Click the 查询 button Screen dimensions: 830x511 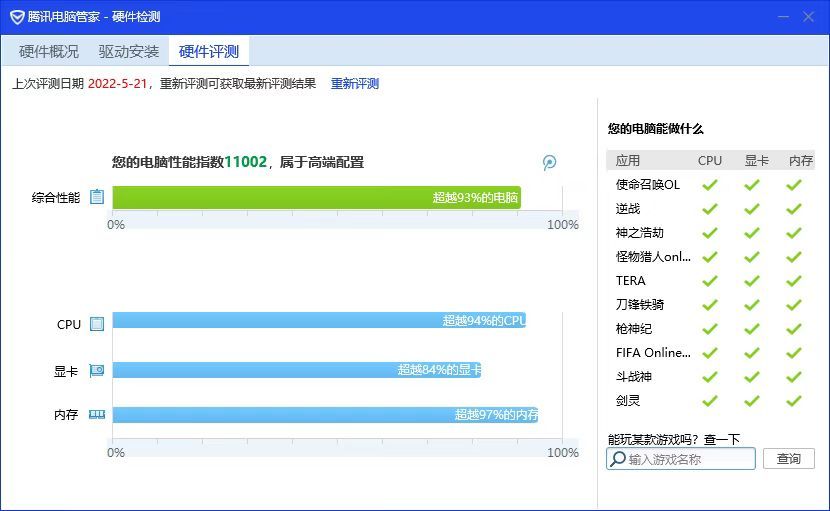click(x=789, y=459)
